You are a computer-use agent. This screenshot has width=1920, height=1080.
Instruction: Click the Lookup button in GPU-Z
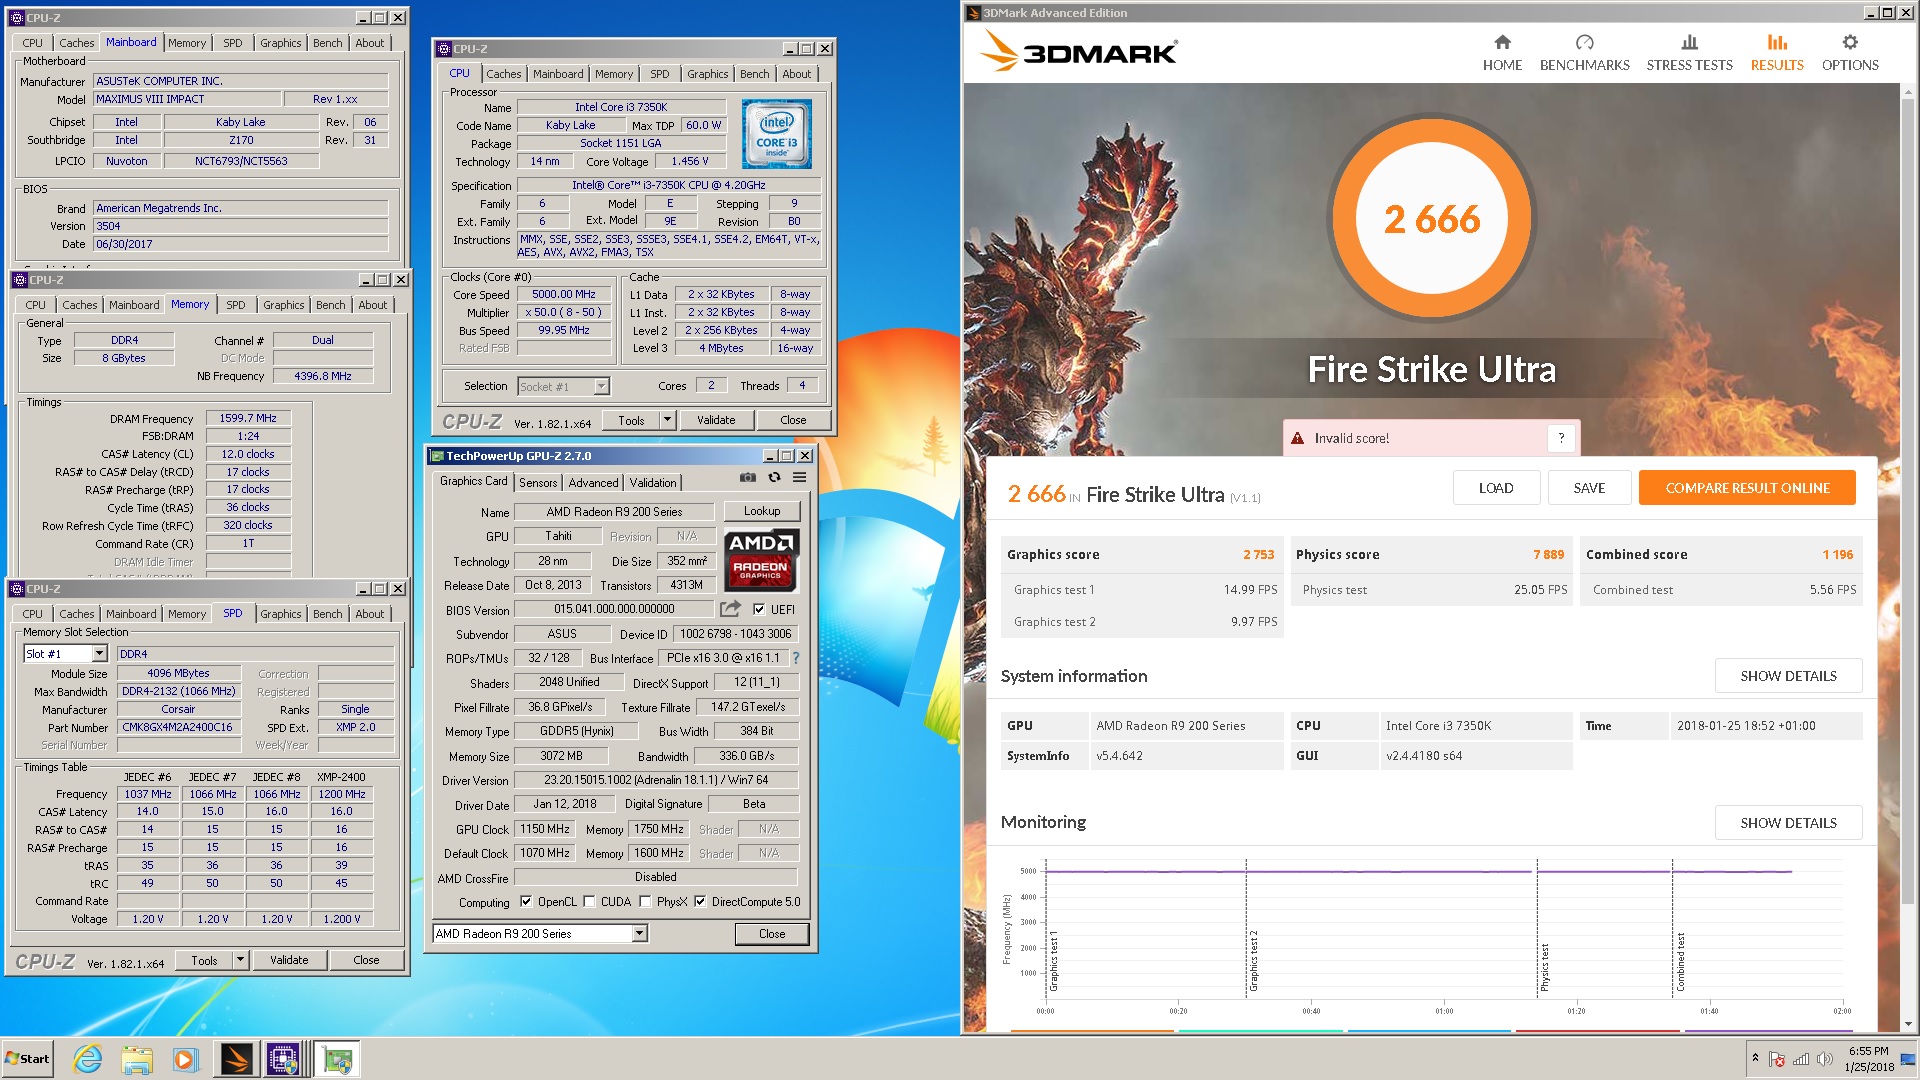[x=762, y=511]
